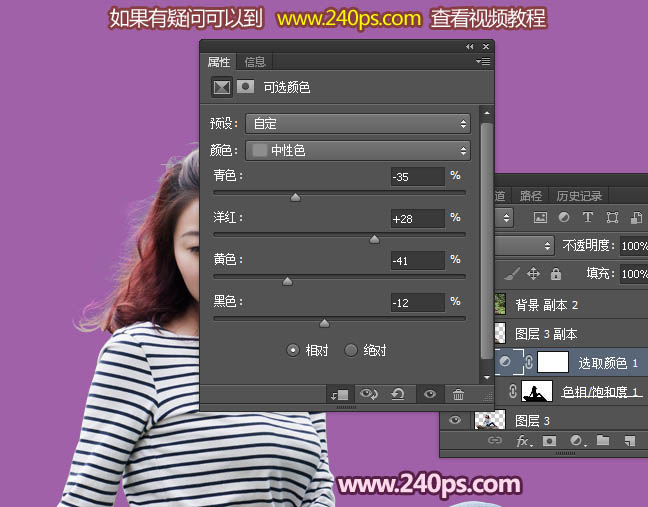
Task: Click the 洋红 slider handle
Action: [x=374, y=239]
